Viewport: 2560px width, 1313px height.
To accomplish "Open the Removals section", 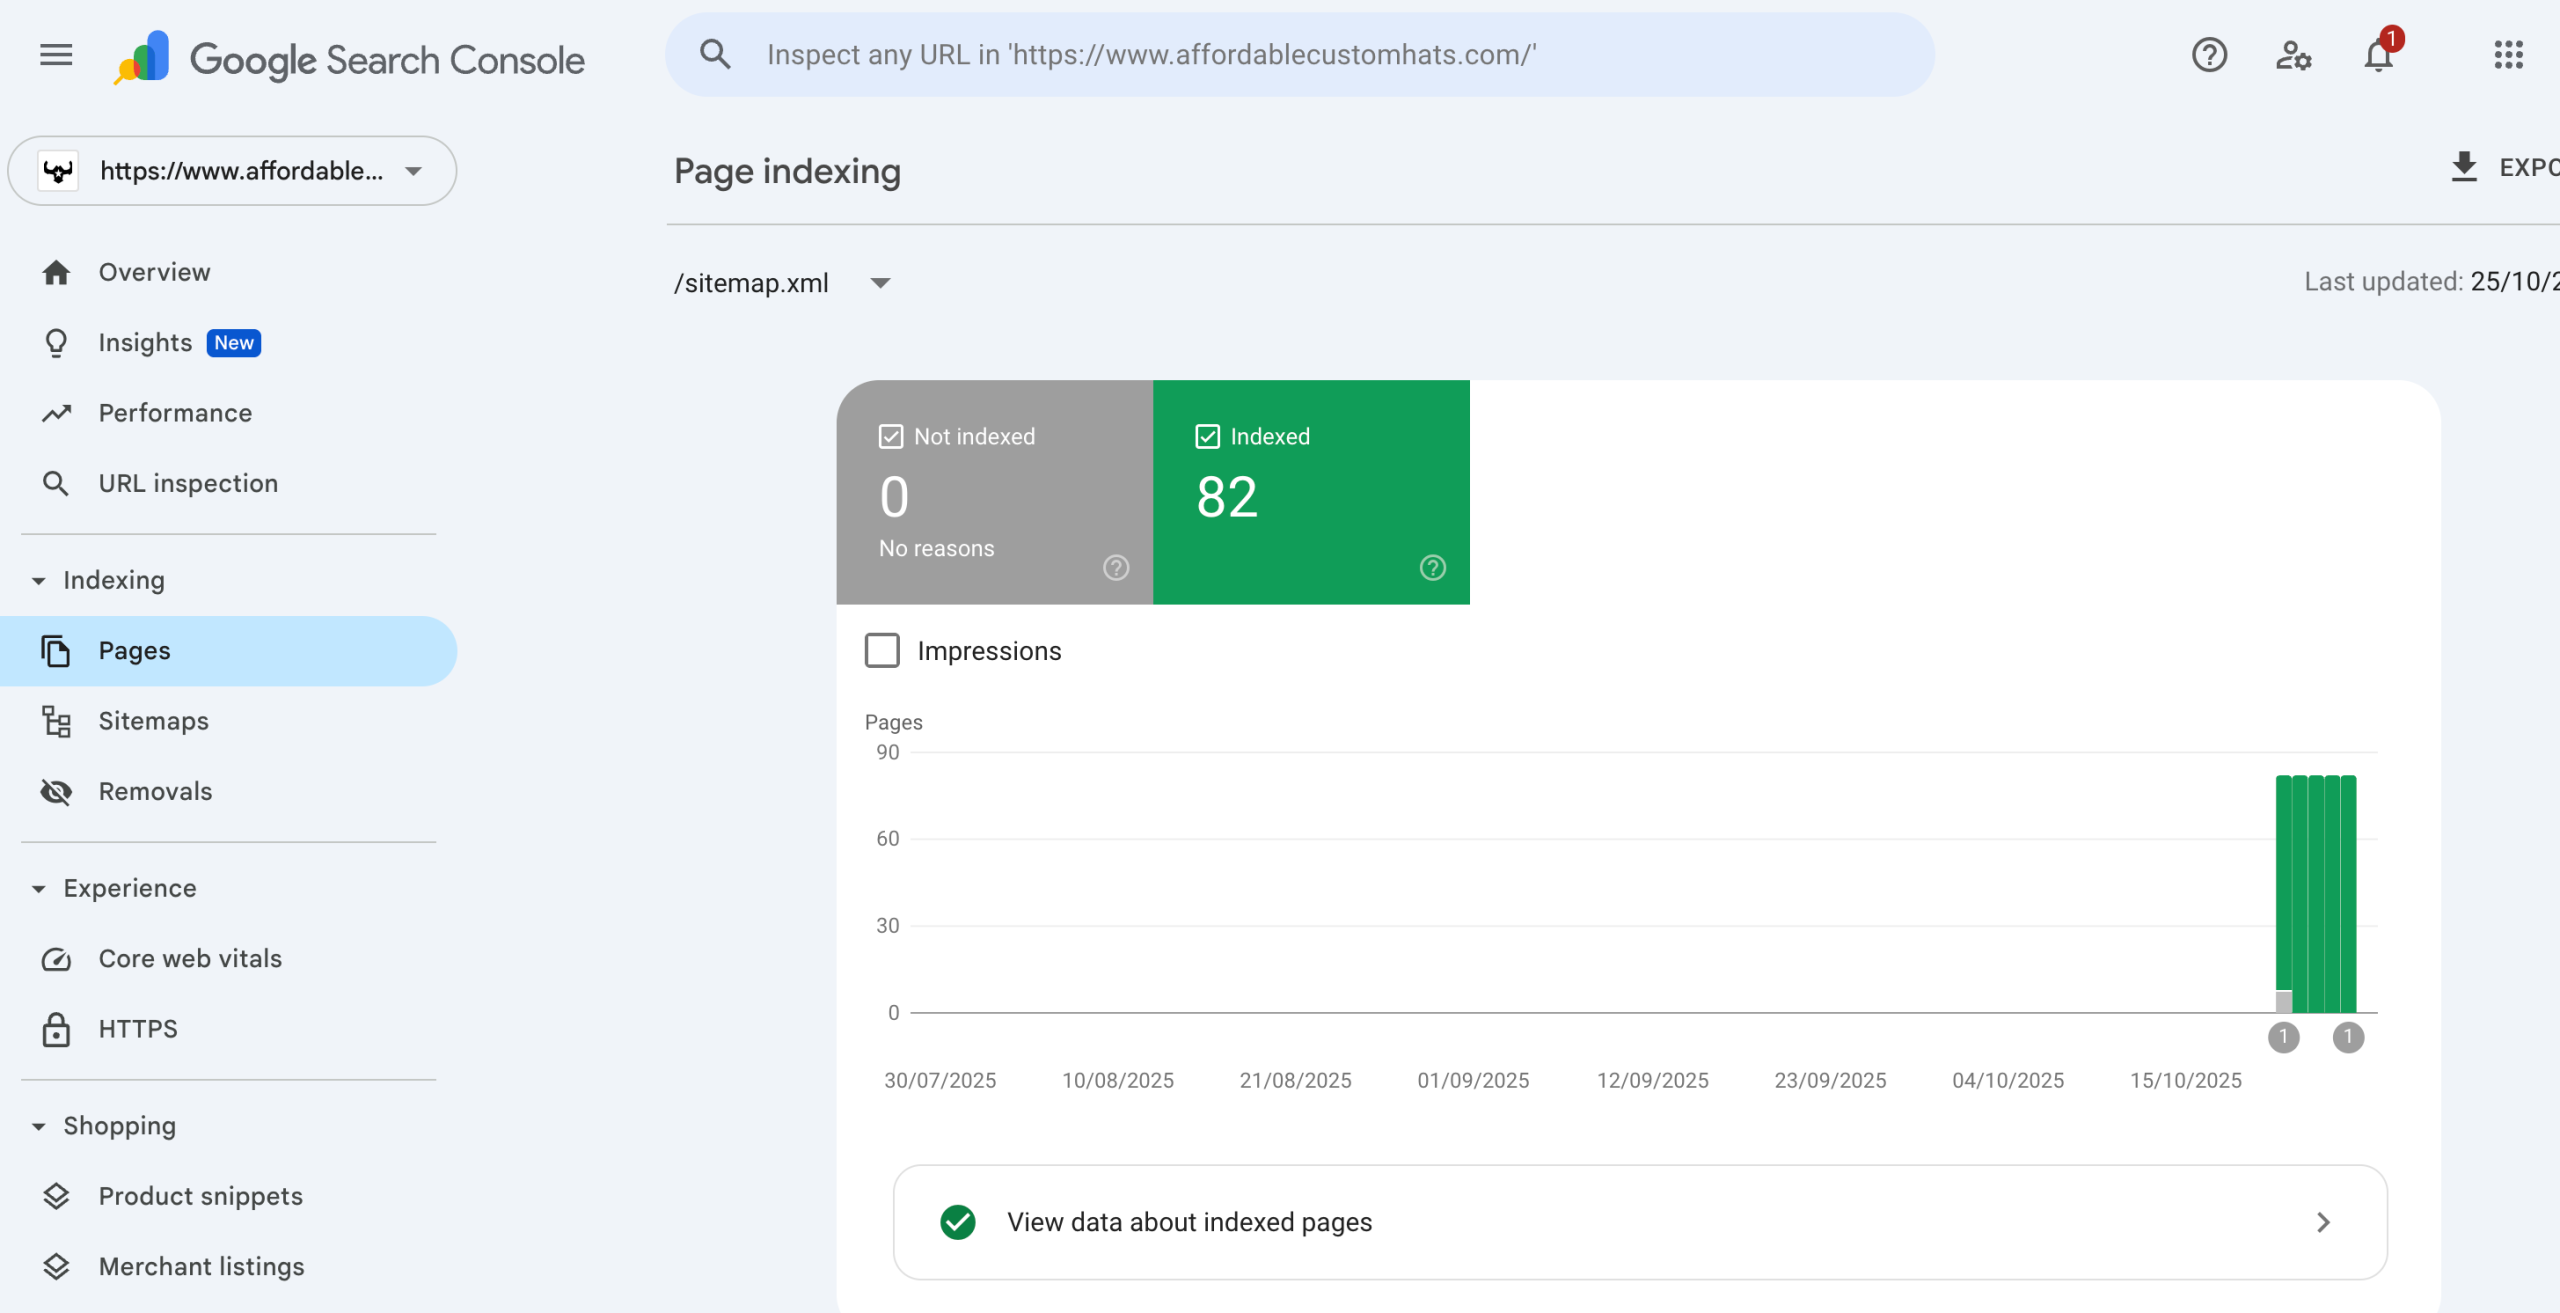I will [155, 791].
